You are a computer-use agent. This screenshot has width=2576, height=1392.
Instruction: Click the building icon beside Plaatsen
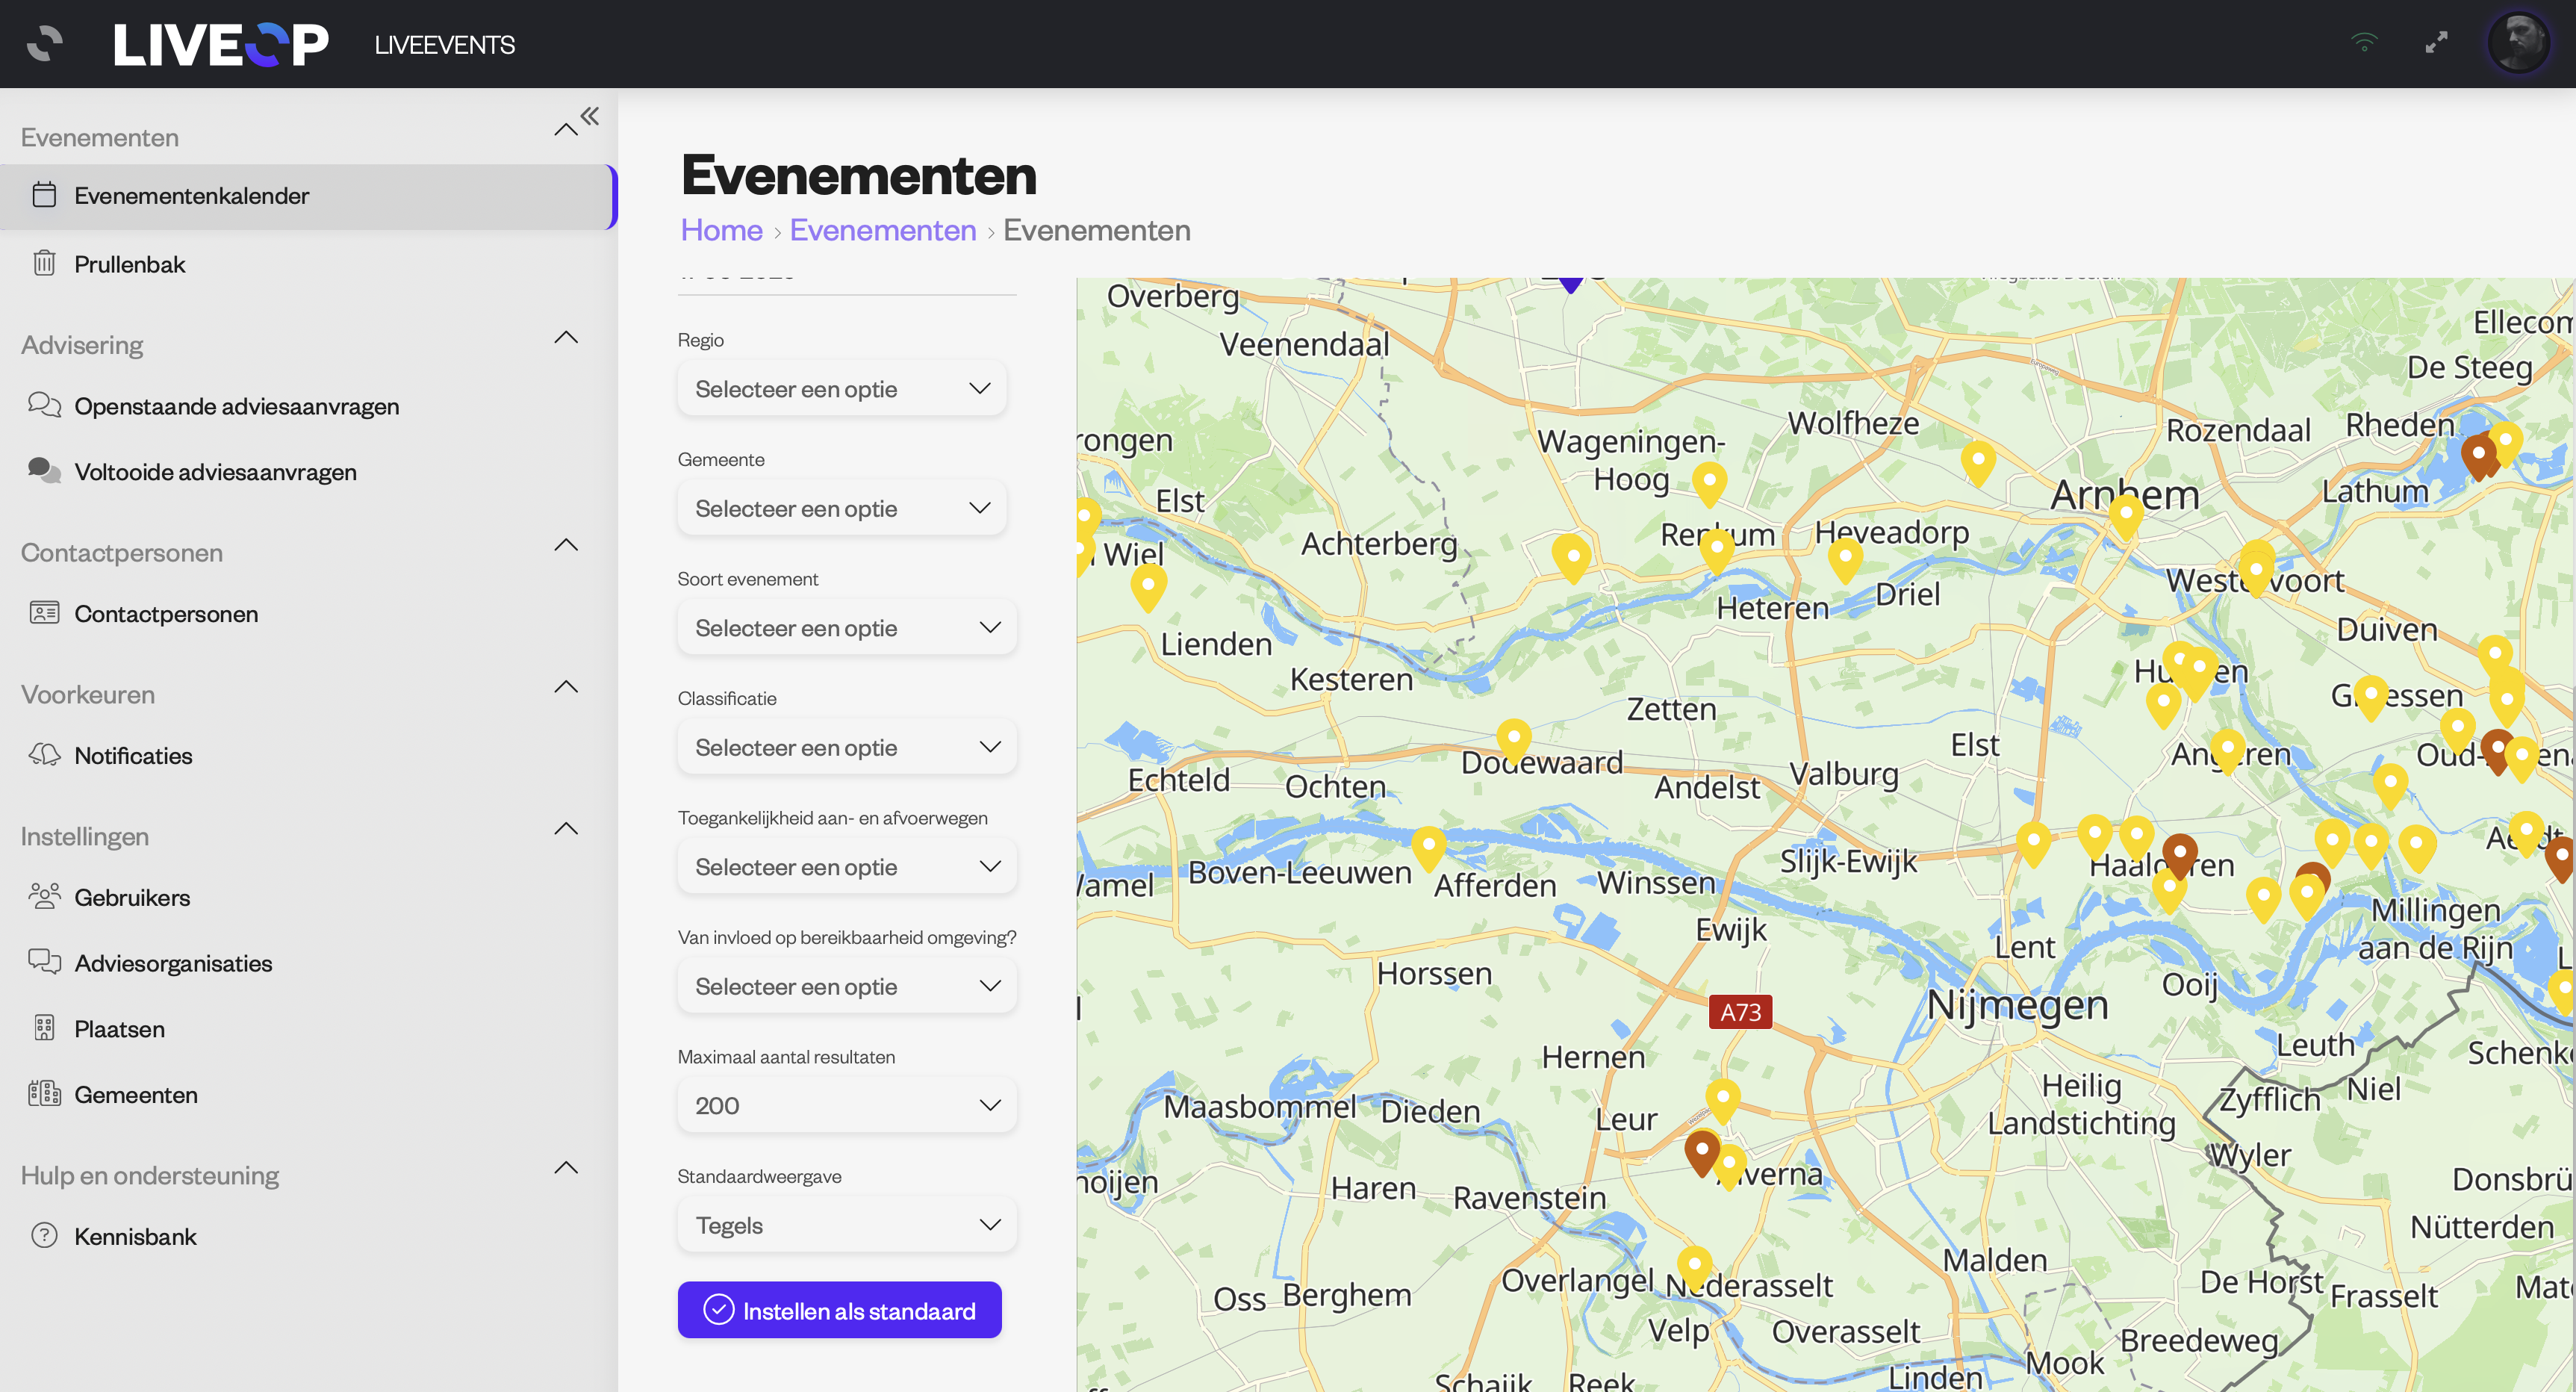point(44,1028)
